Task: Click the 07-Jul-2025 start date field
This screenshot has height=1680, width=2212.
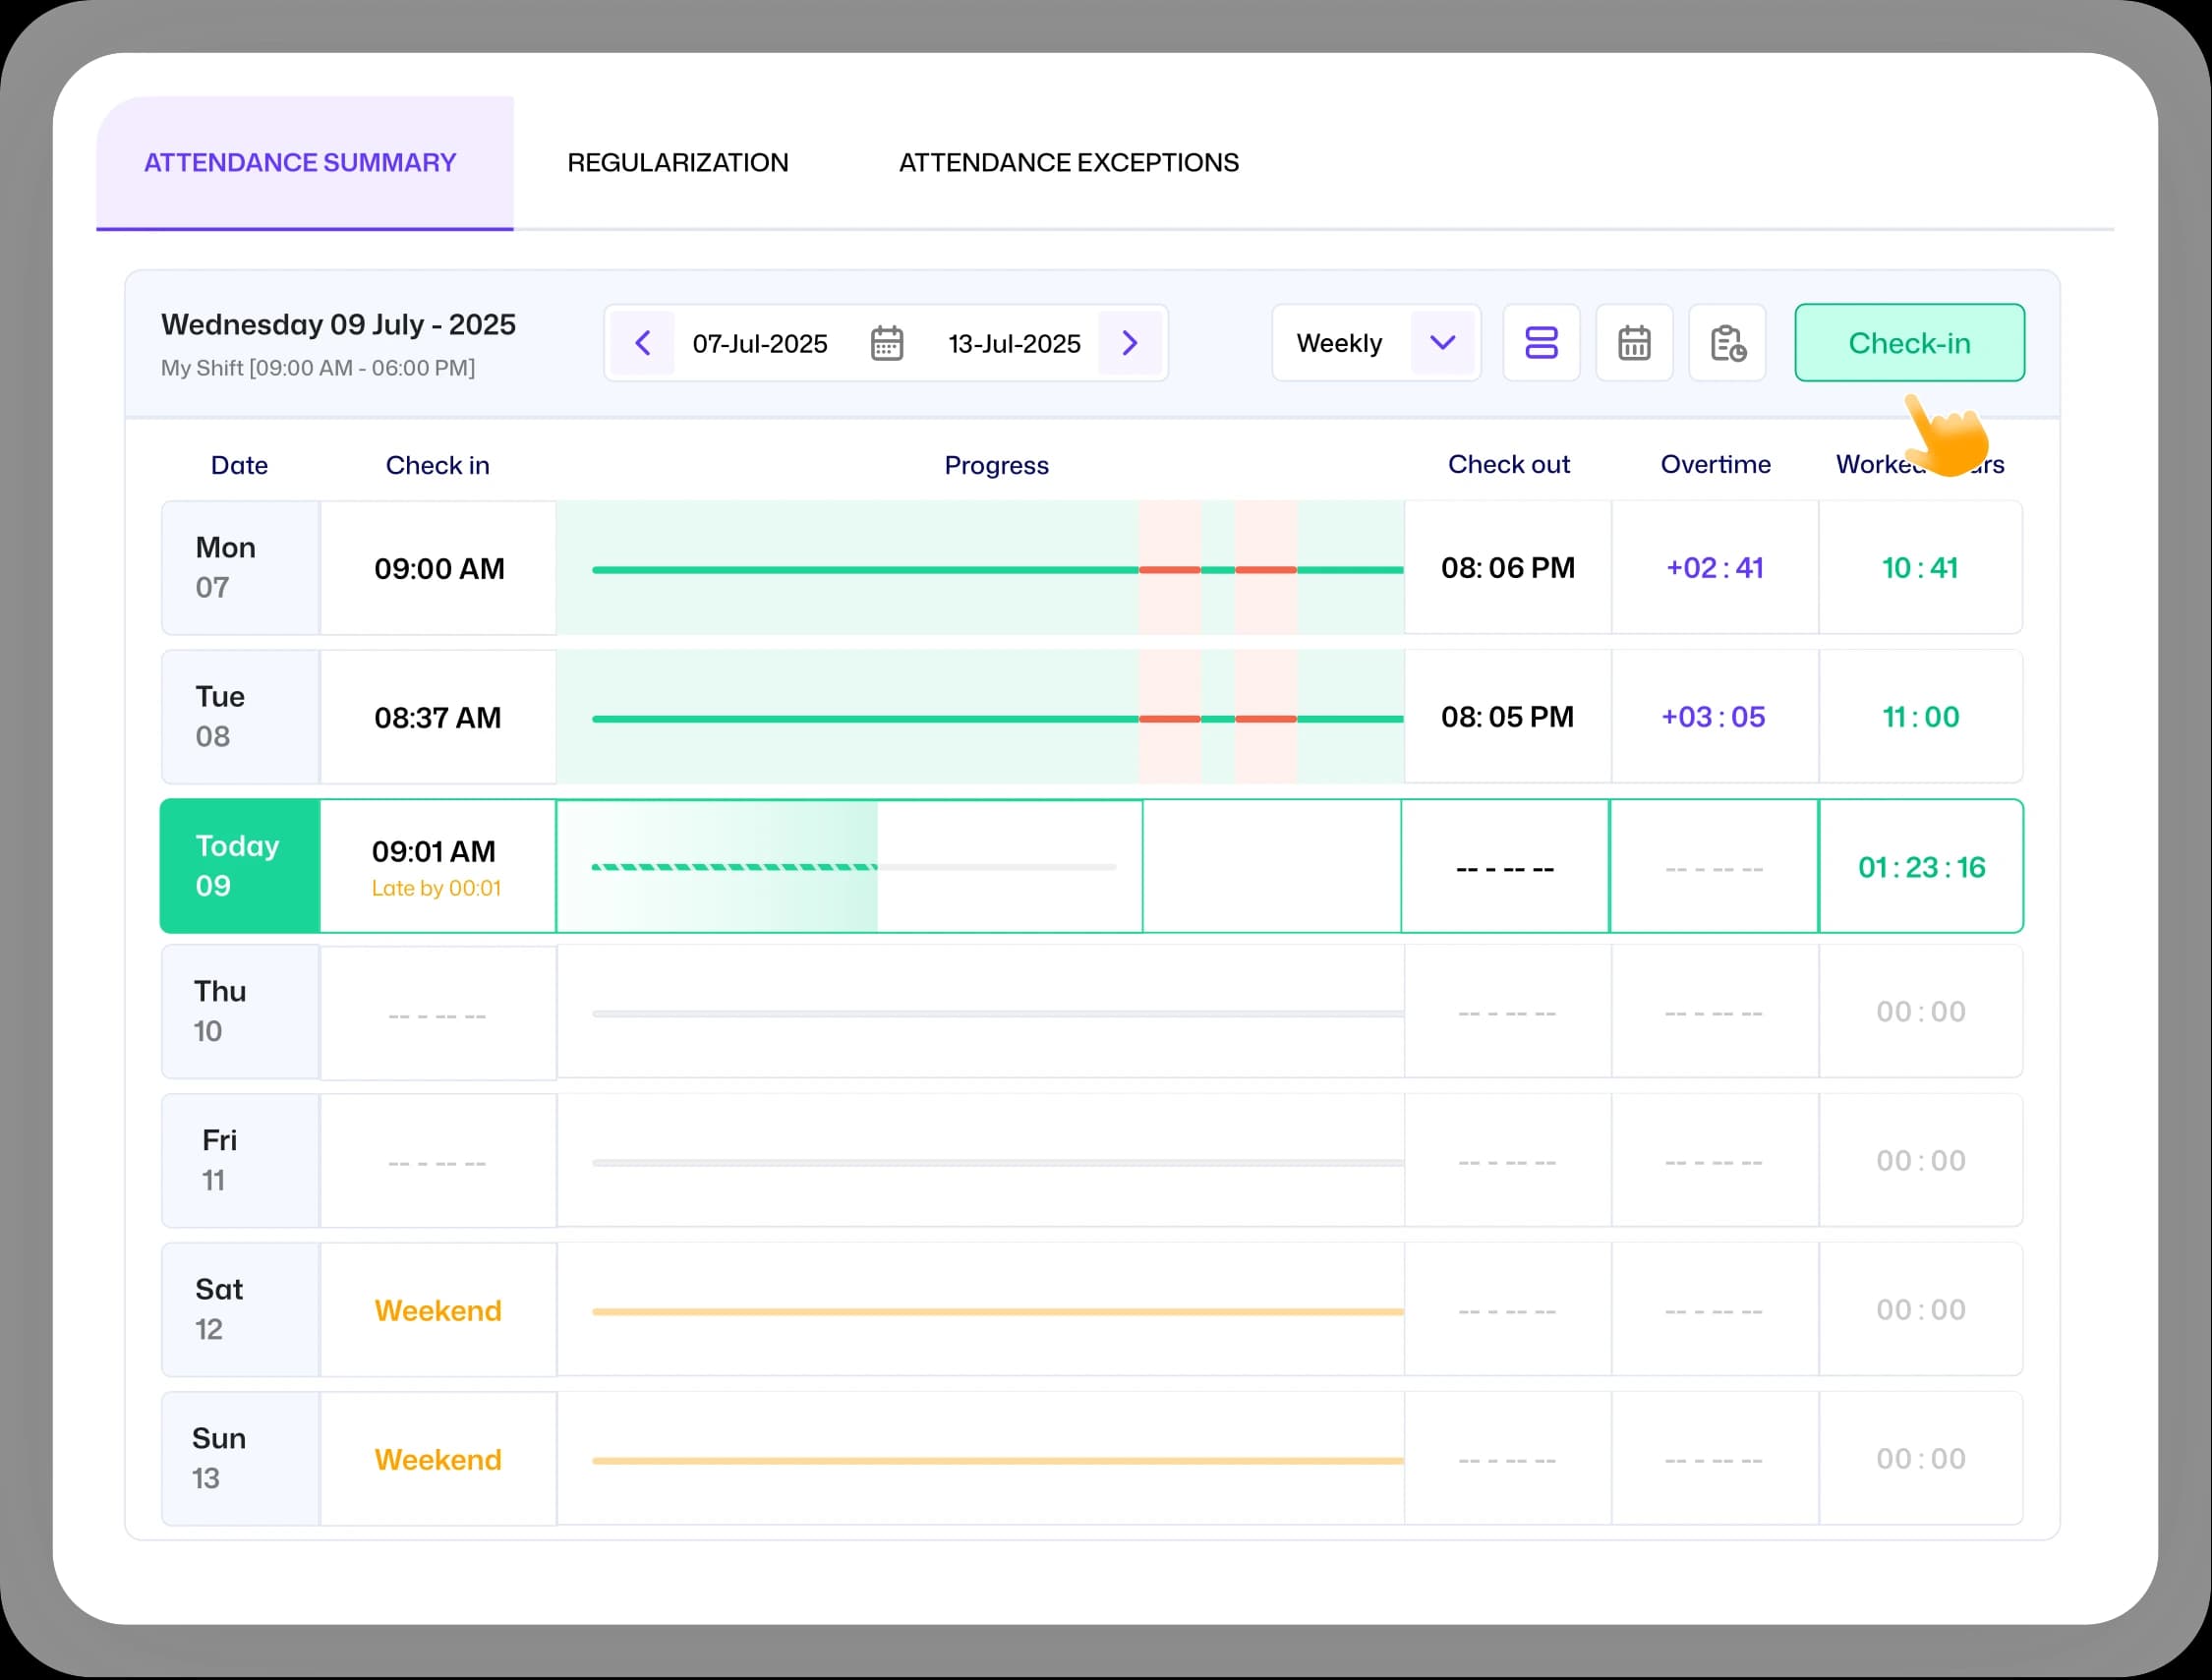Action: pyautogui.click(x=760, y=344)
